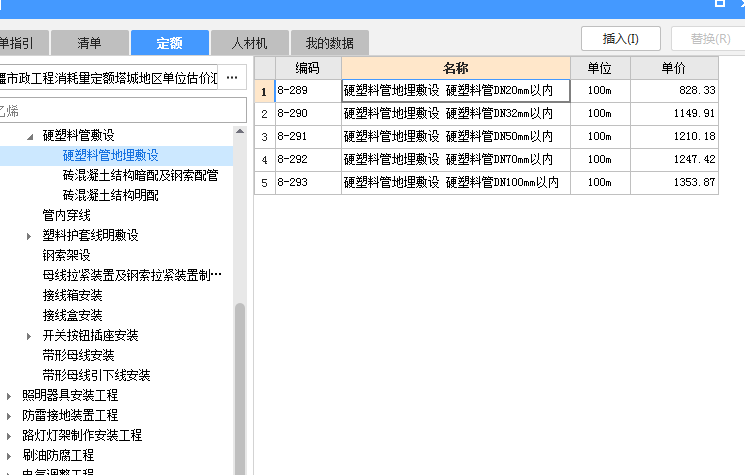Click code cell 8-292
745x475 pixels.
tap(308, 159)
